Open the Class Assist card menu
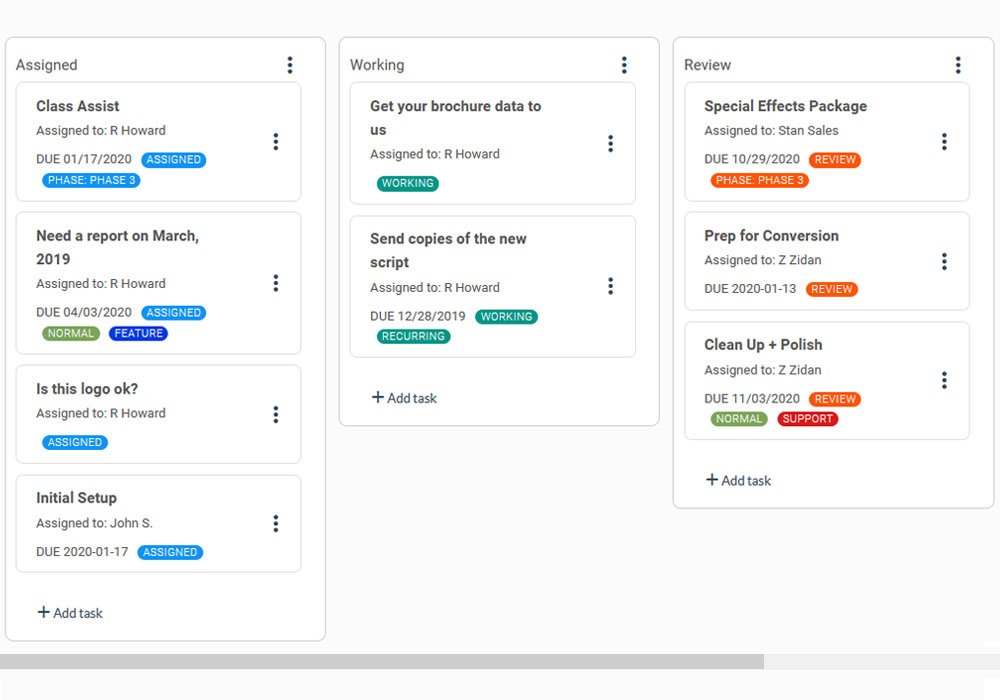 coord(276,142)
